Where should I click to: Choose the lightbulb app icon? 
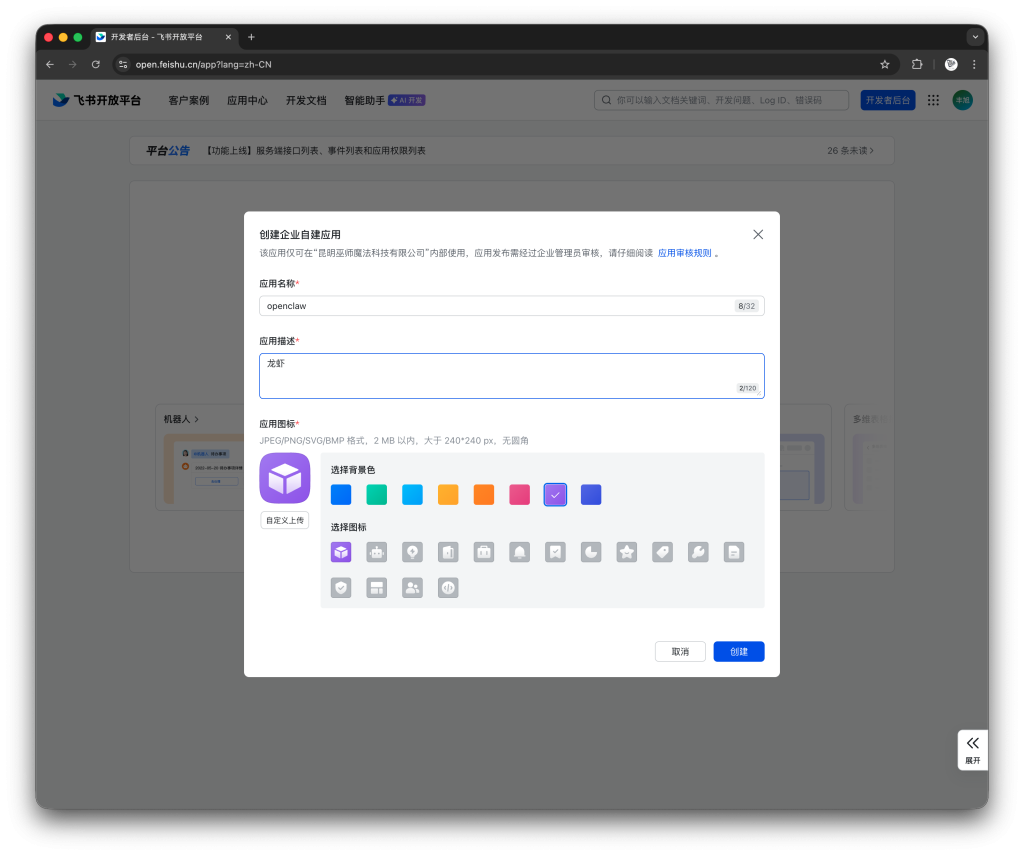412,552
